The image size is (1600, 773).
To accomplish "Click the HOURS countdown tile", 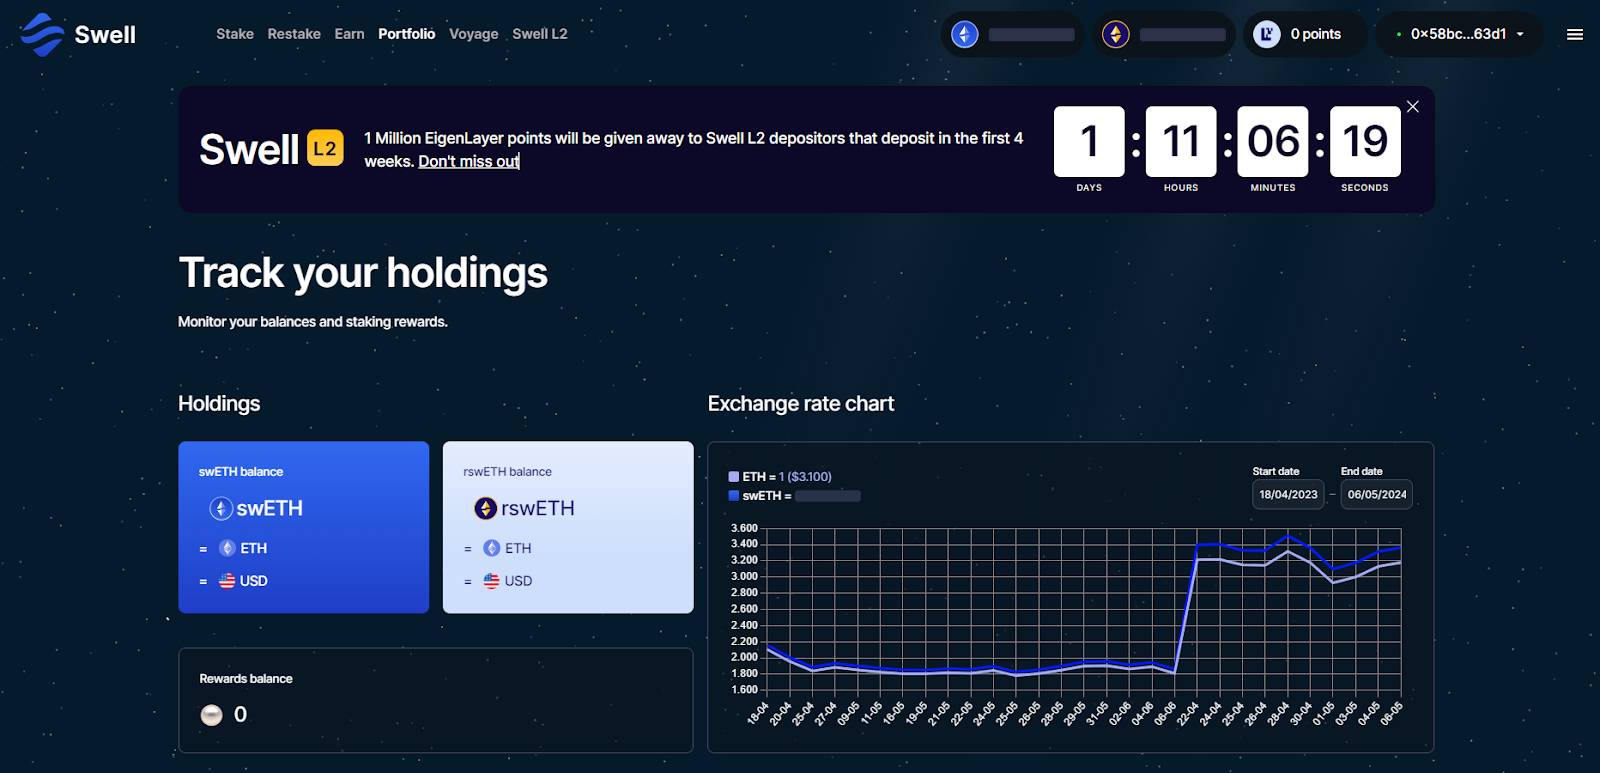I will pyautogui.click(x=1181, y=142).
